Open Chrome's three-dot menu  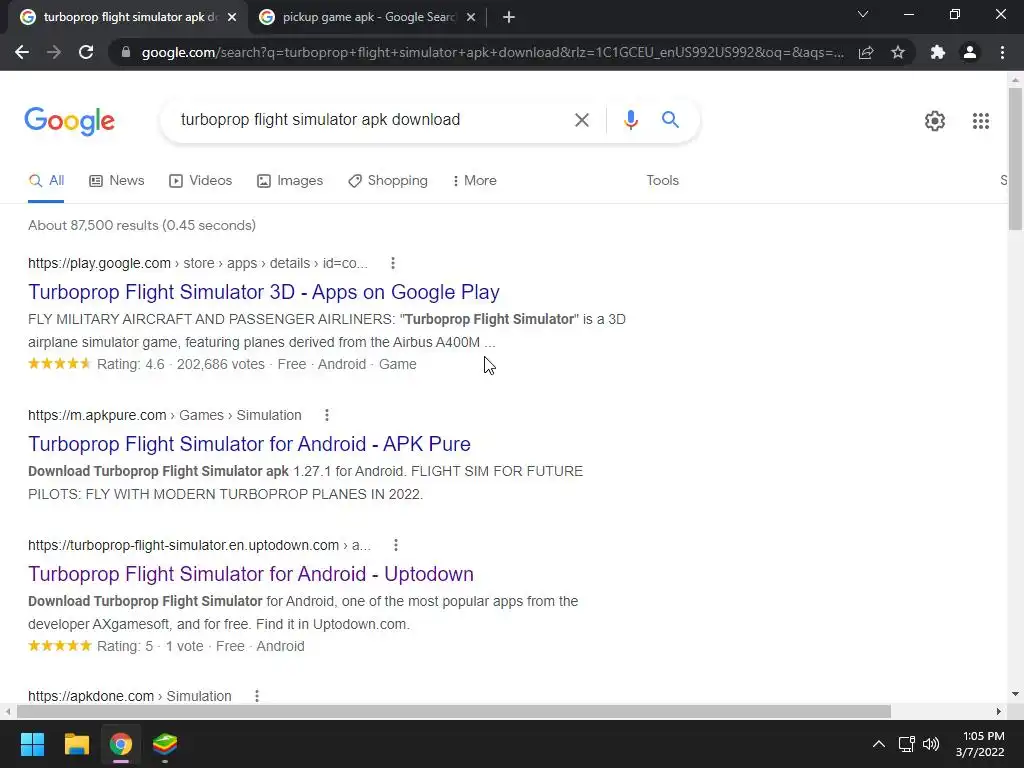coord(1002,52)
